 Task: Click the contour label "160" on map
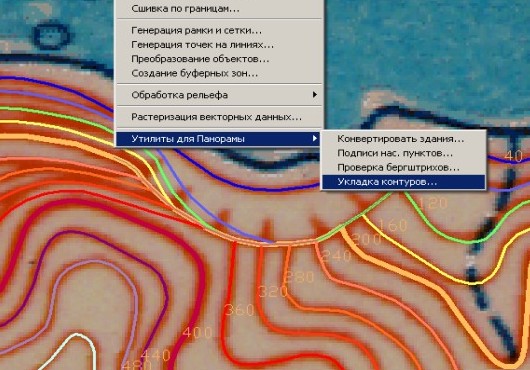392,225
